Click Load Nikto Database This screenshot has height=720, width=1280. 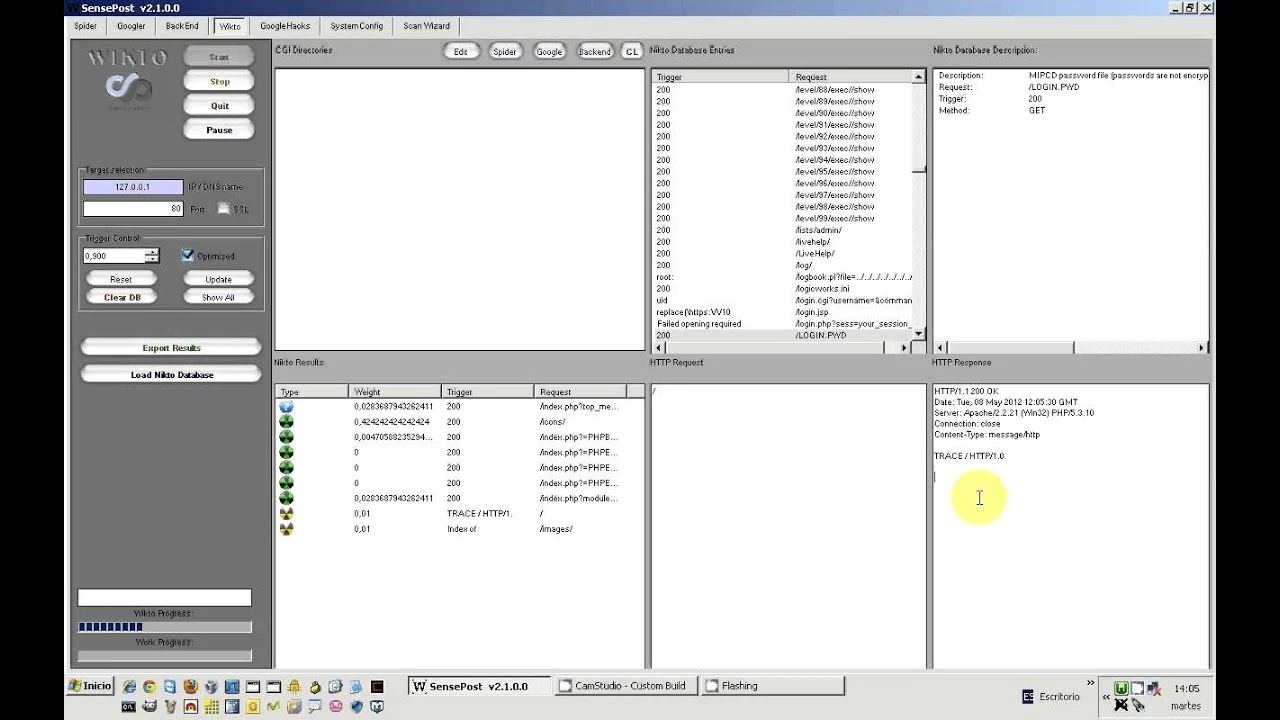point(171,375)
